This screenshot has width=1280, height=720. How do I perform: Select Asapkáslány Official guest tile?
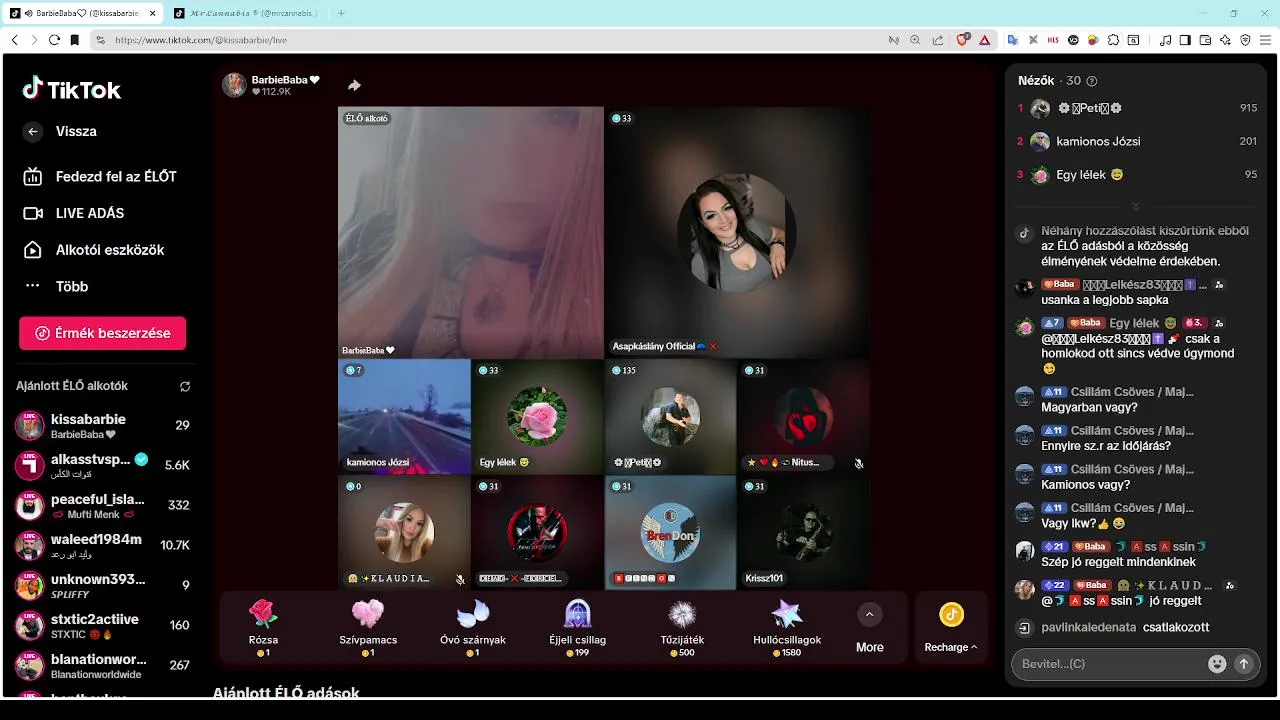point(736,232)
